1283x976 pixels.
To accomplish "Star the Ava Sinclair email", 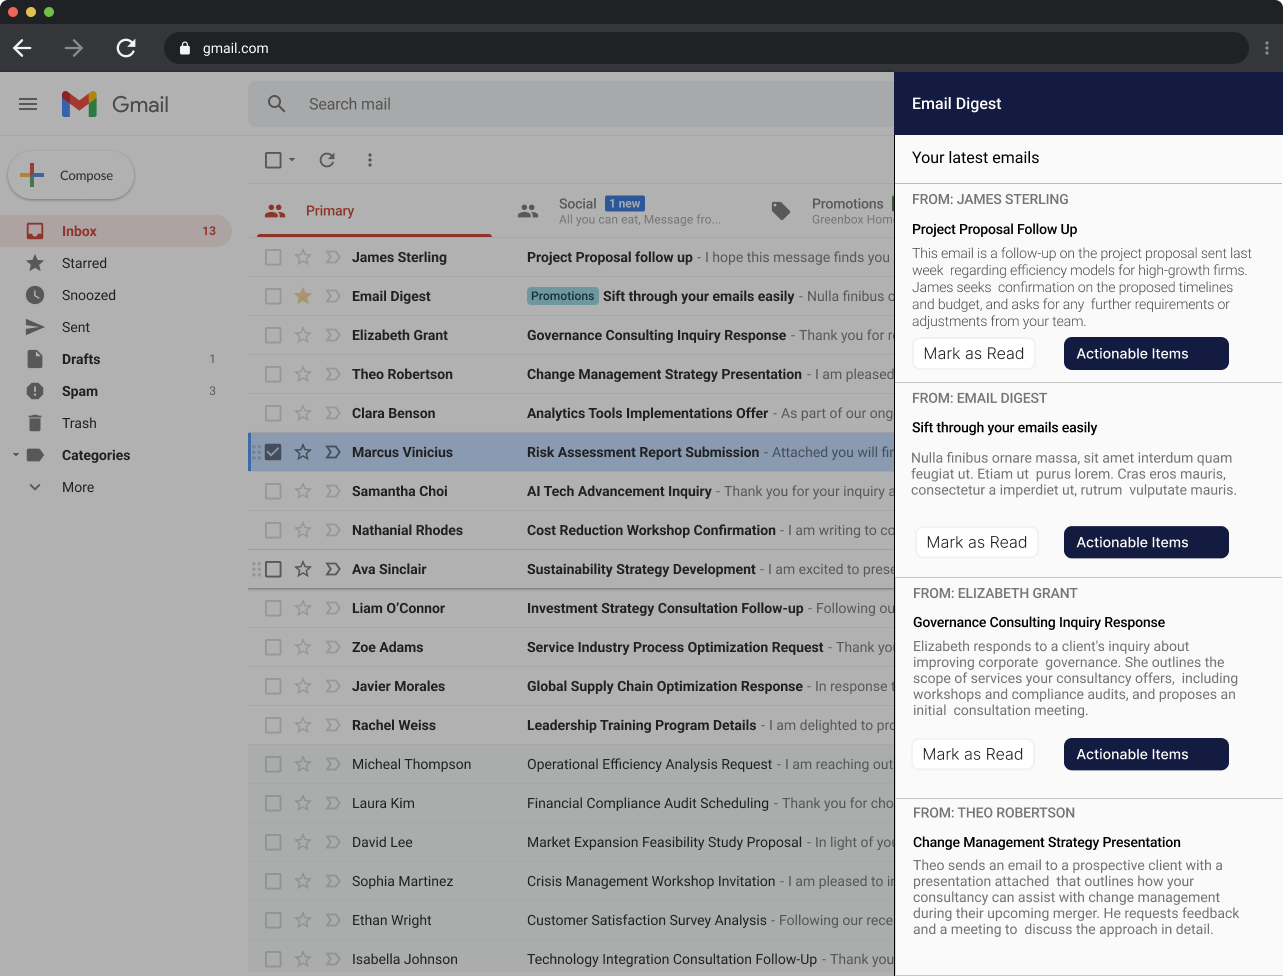I will pos(303,569).
